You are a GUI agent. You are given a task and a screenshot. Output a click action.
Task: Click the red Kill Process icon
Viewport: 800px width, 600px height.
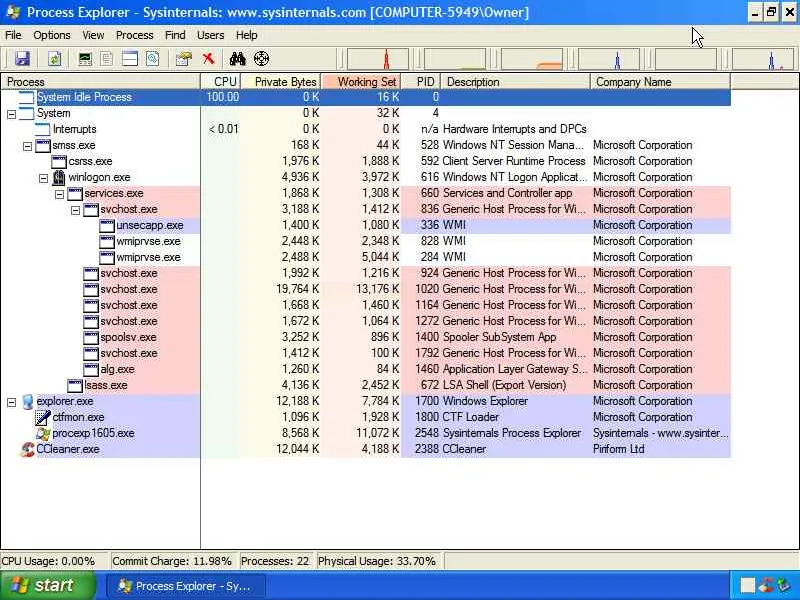coord(208,59)
